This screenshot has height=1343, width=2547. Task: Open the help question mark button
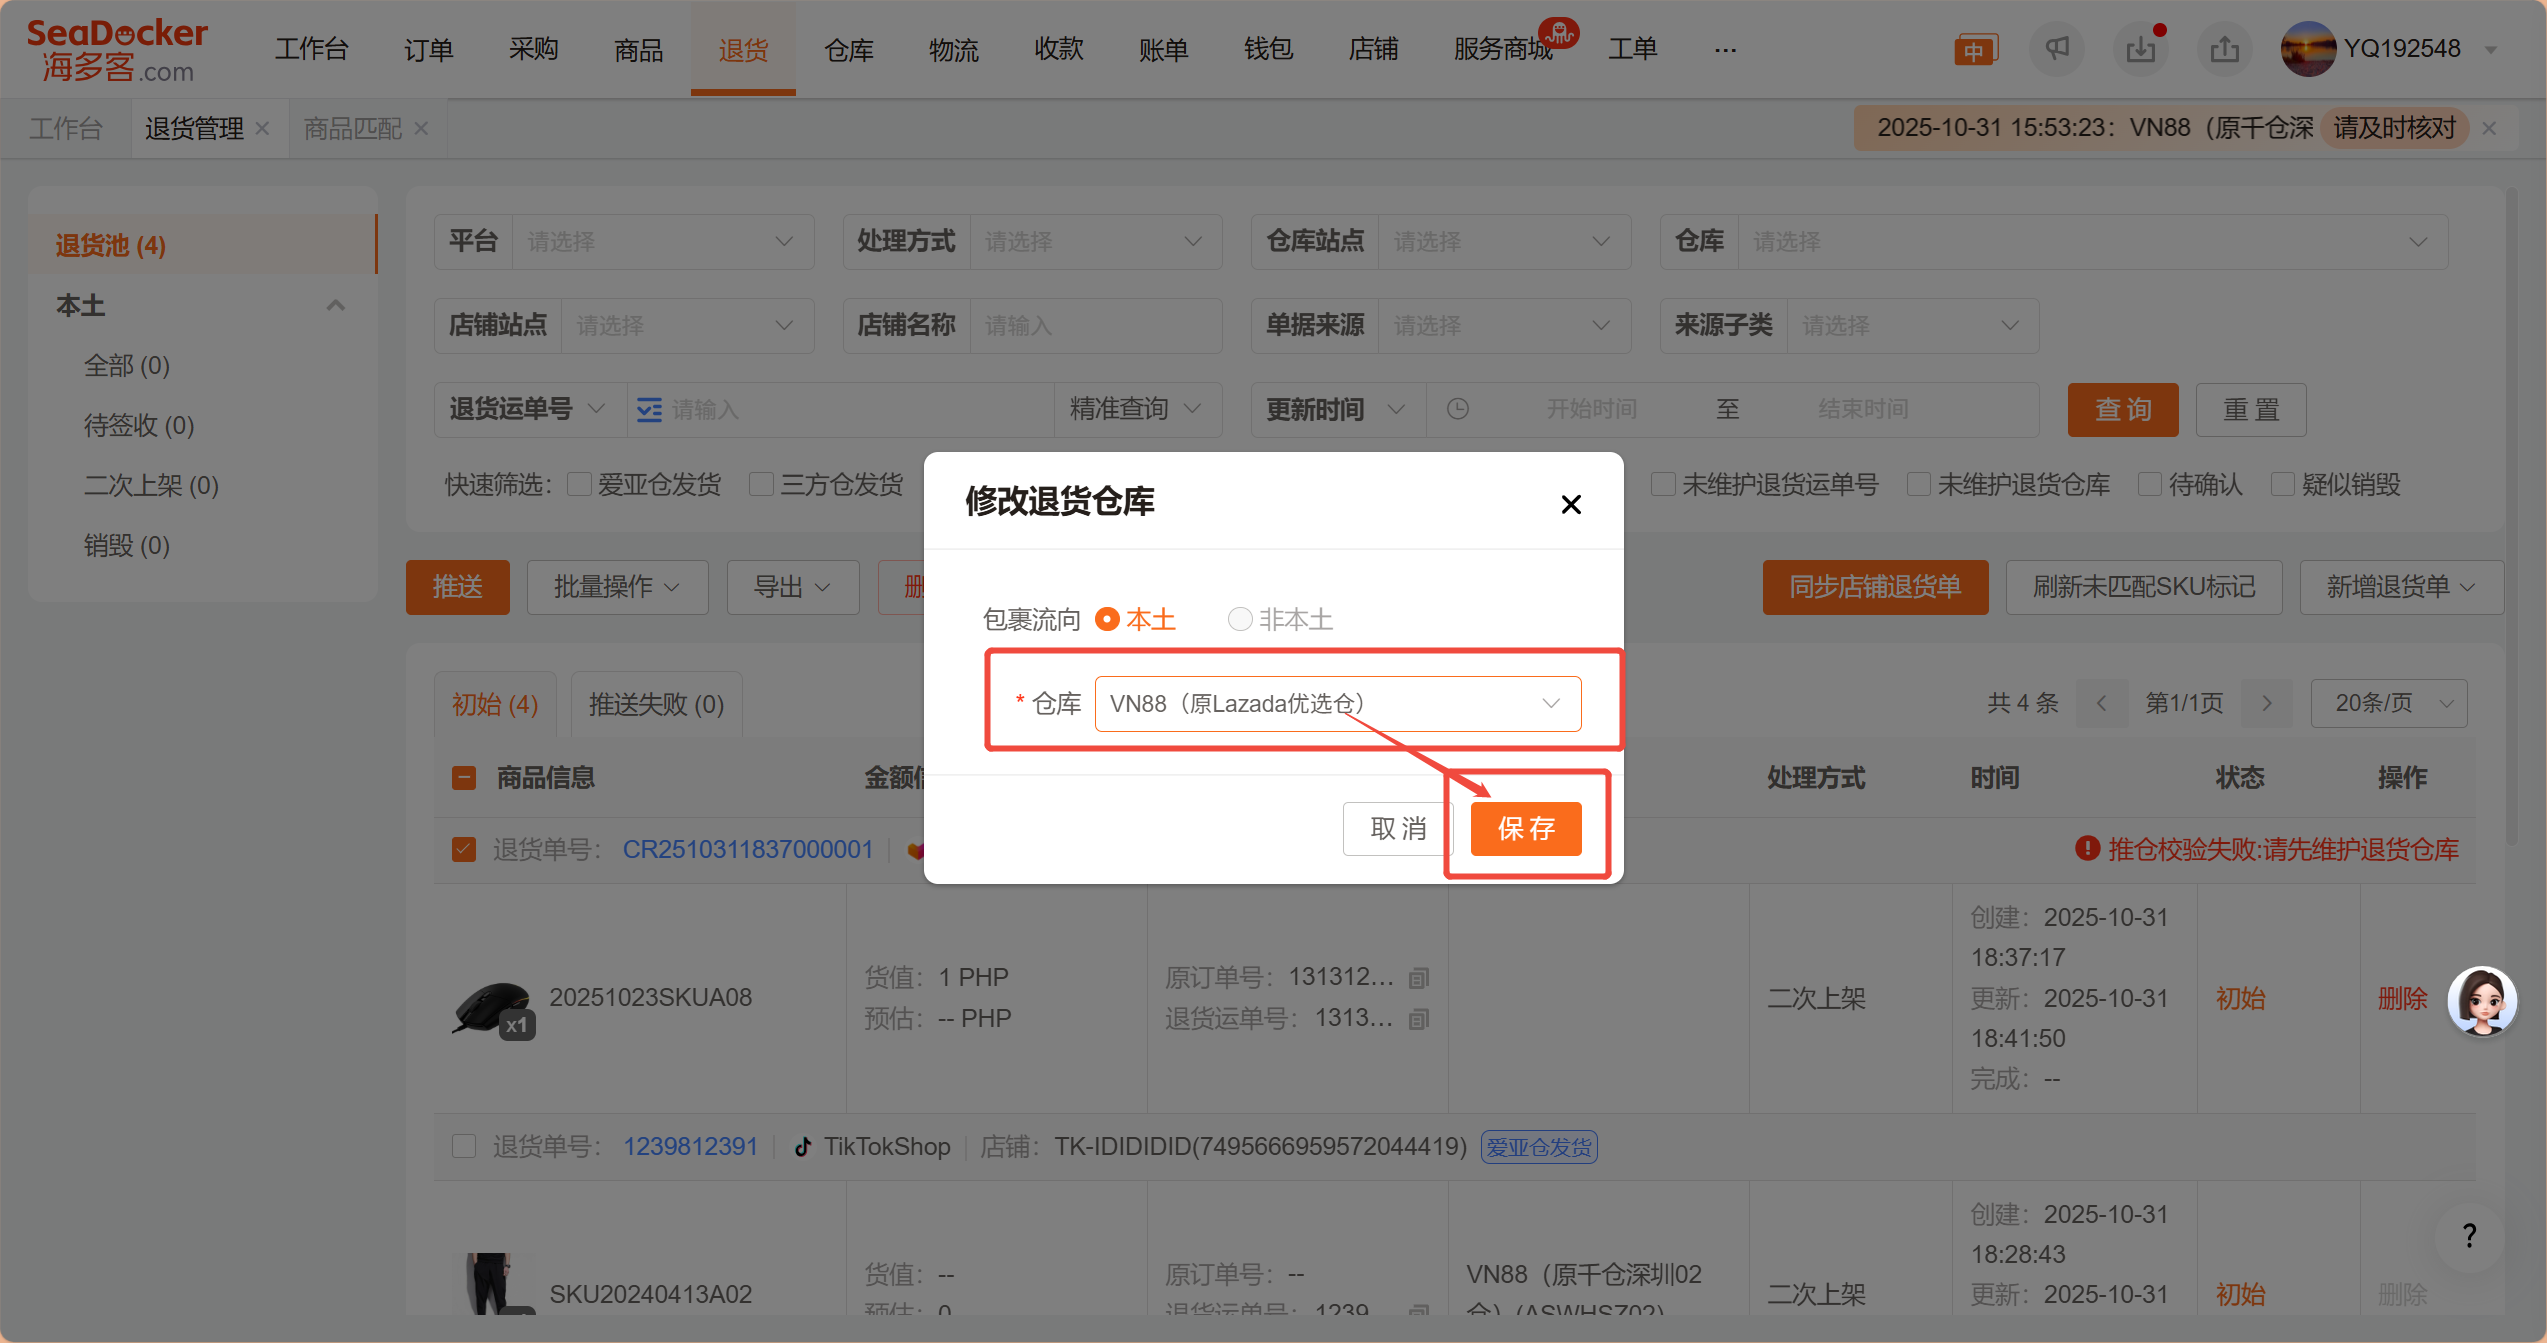click(2469, 1236)
